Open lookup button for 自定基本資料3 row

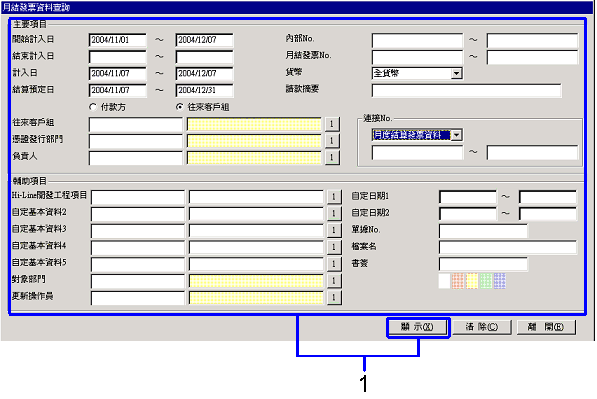334,230
